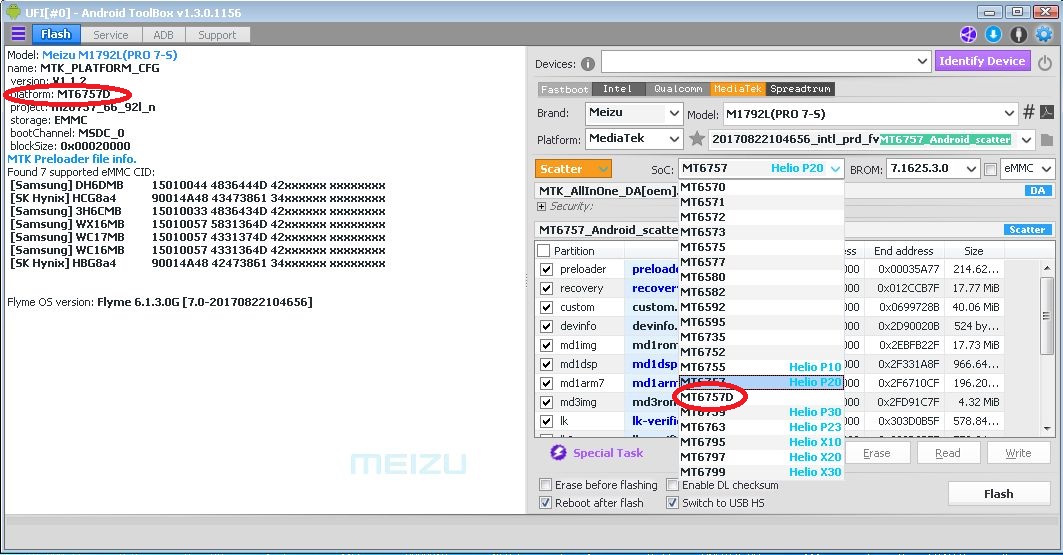
Task: Open the hamburger menu icon
Action: pos(18,34)
